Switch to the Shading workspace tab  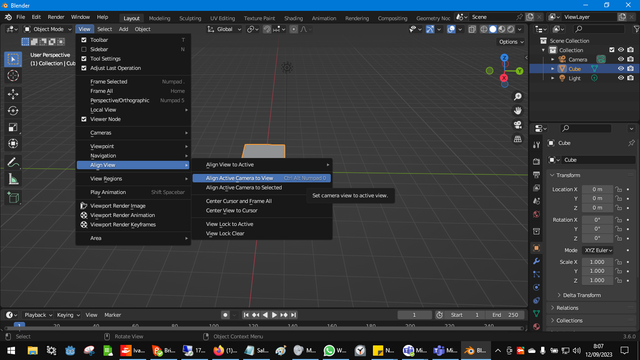[293, 18]
